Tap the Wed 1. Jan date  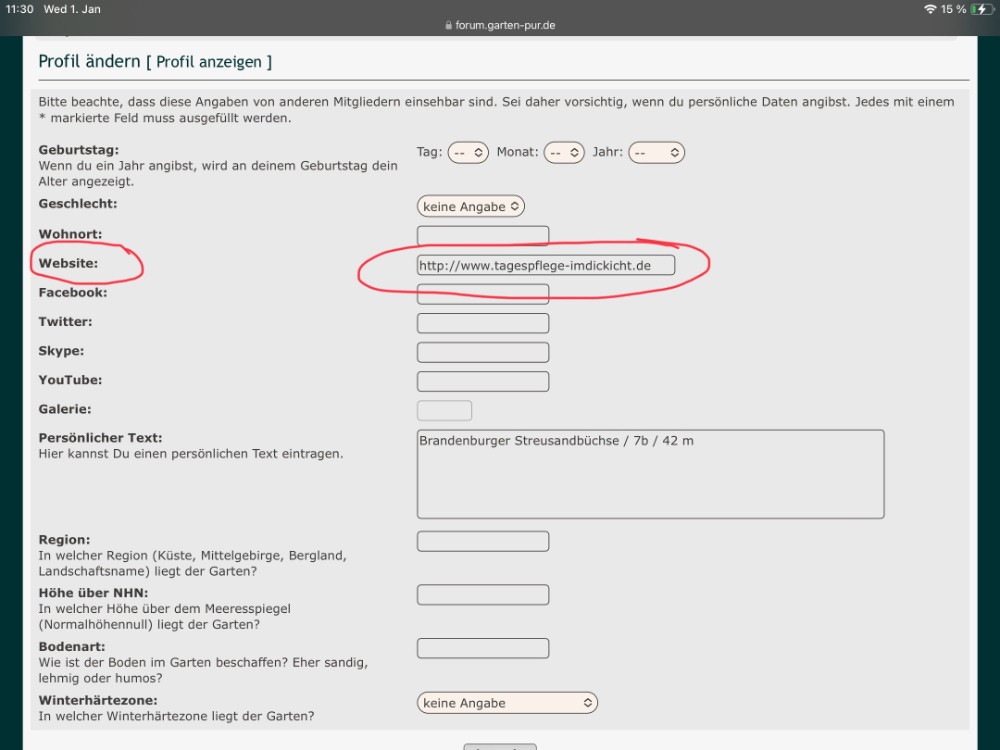coord(72,9)
